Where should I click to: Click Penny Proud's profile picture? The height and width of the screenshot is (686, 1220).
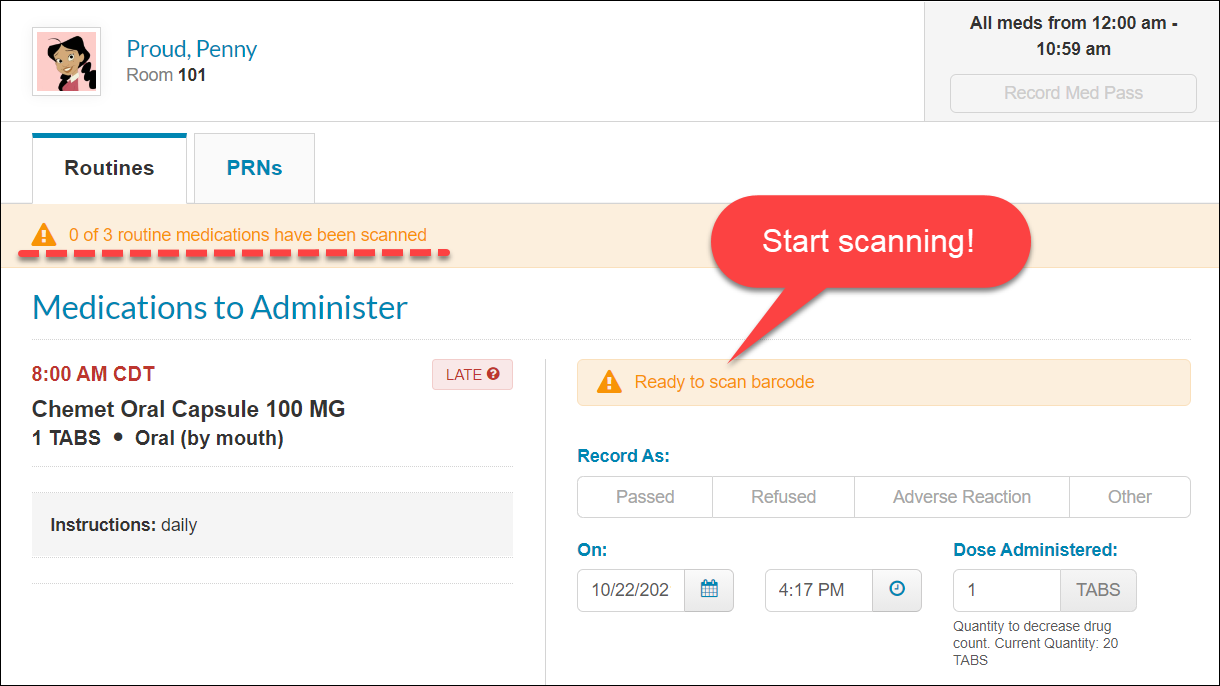66,61
